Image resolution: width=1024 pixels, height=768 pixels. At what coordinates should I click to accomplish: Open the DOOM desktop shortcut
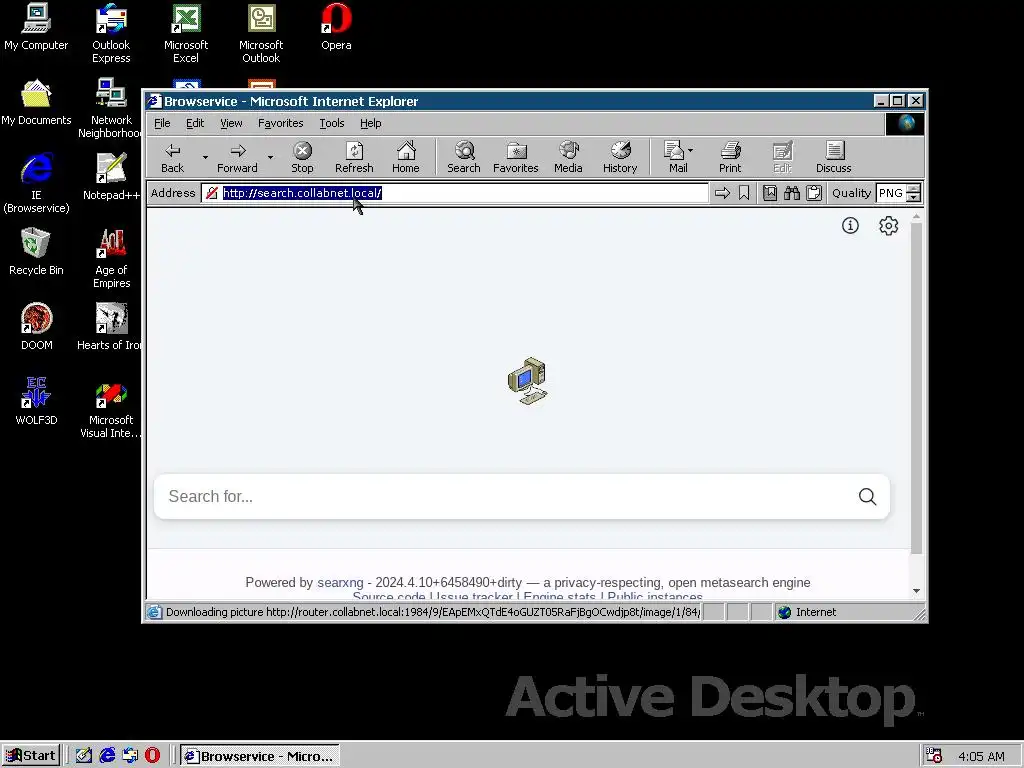coord(37,327)
